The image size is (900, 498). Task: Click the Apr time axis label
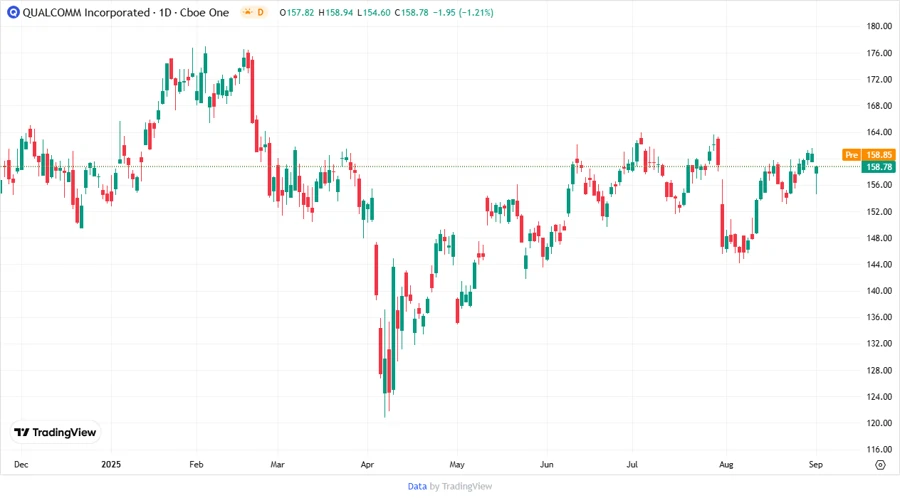(367, 464)
